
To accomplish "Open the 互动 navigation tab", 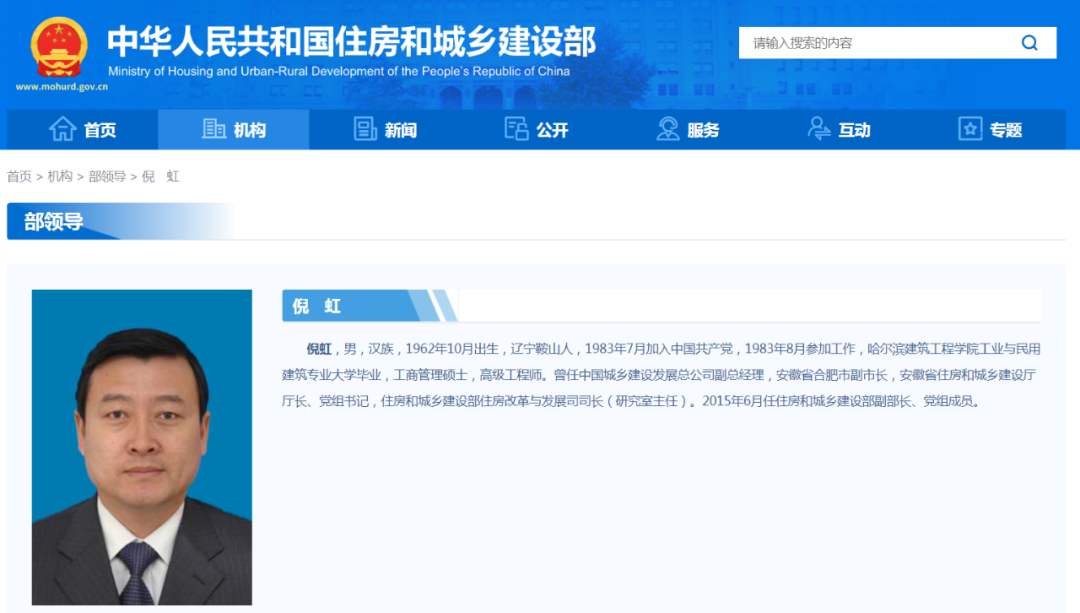I will 839,129.
